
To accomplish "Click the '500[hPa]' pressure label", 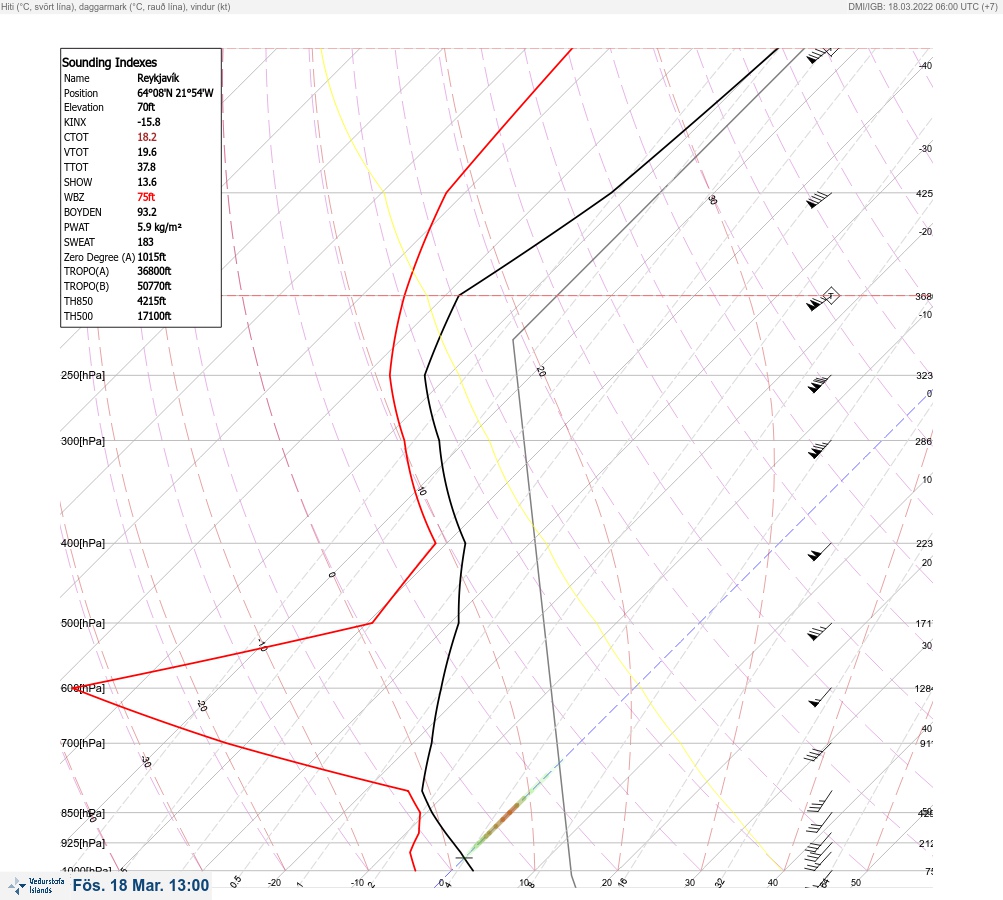I will (x=83, y=623).
